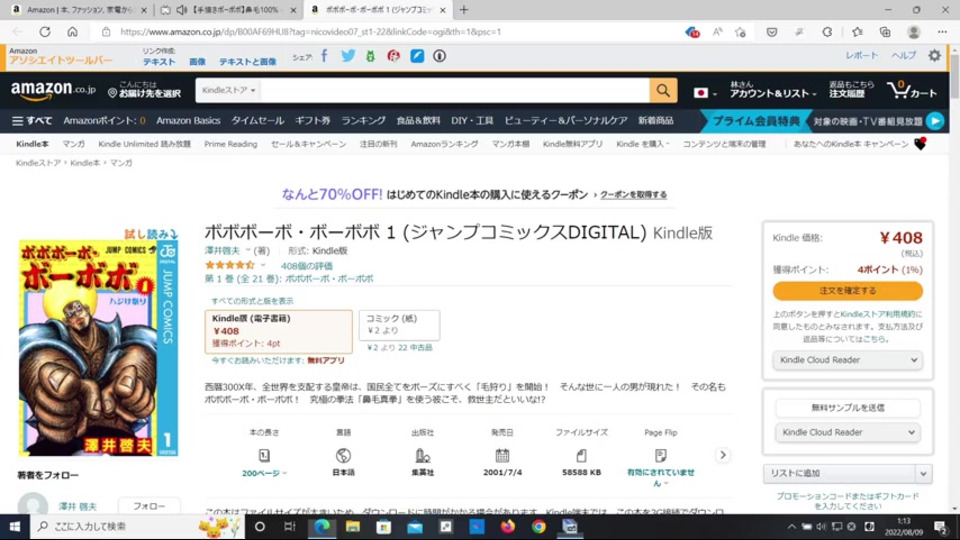The height and width of the screenshot is (540, 960).
Task: Click お届け先を選択 delivery location
Action: click(x=144, y=90)
